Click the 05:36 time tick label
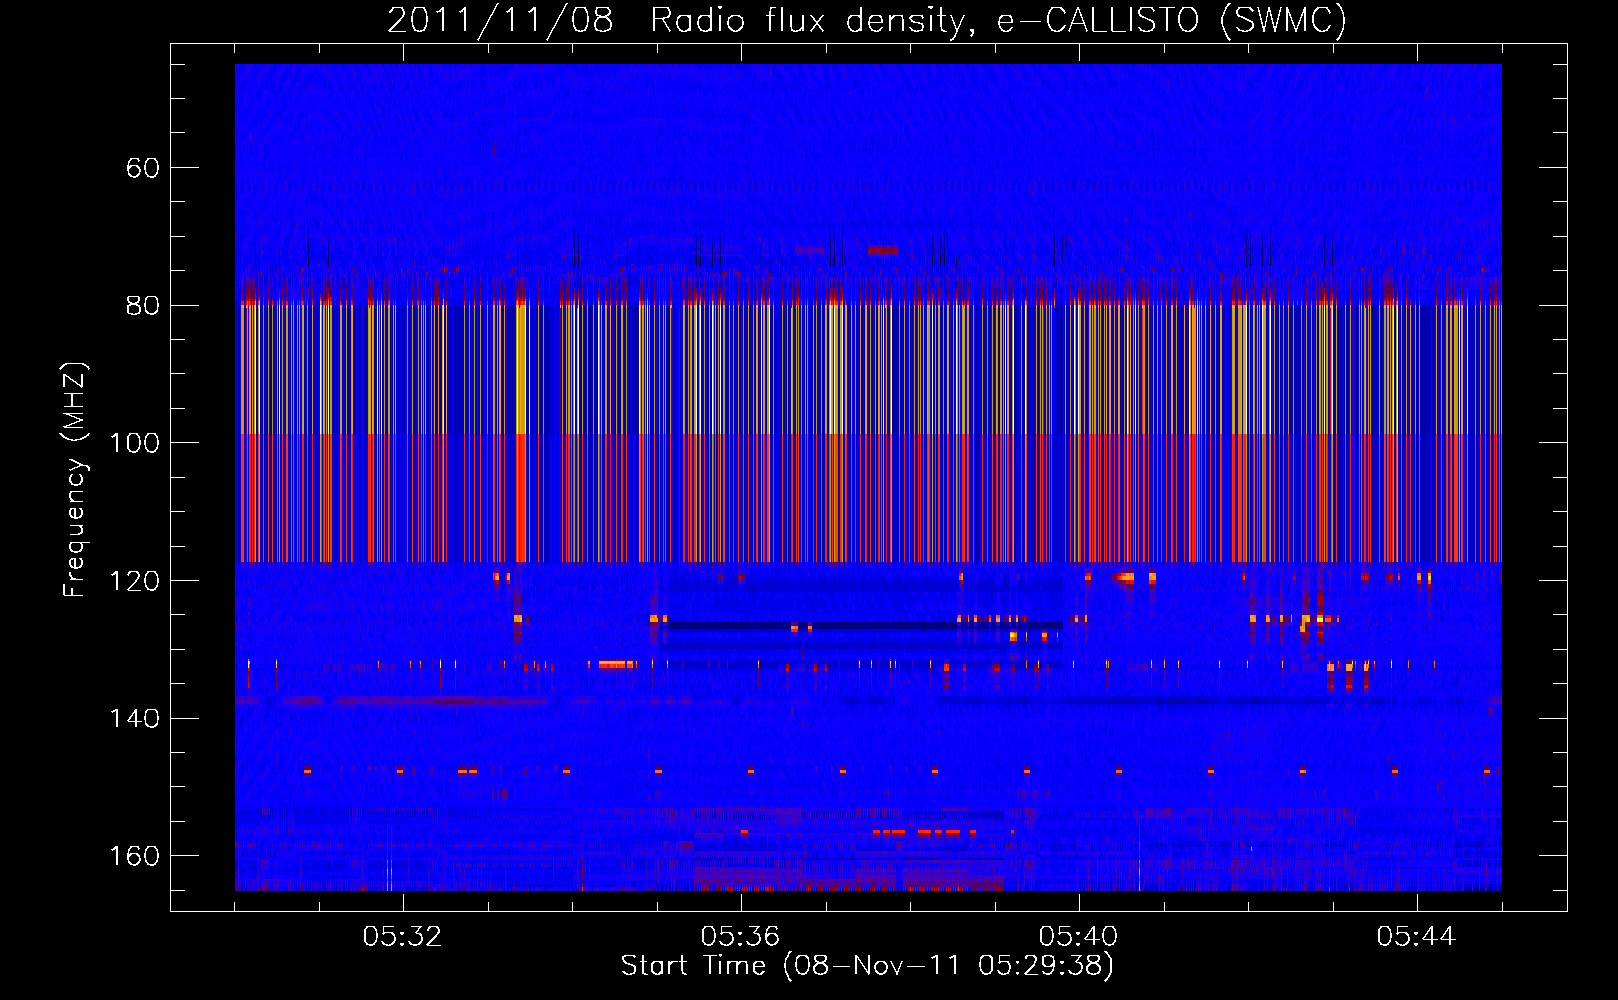The image size is (1618, 1000). pyautogui.click(x=740, y=936)
